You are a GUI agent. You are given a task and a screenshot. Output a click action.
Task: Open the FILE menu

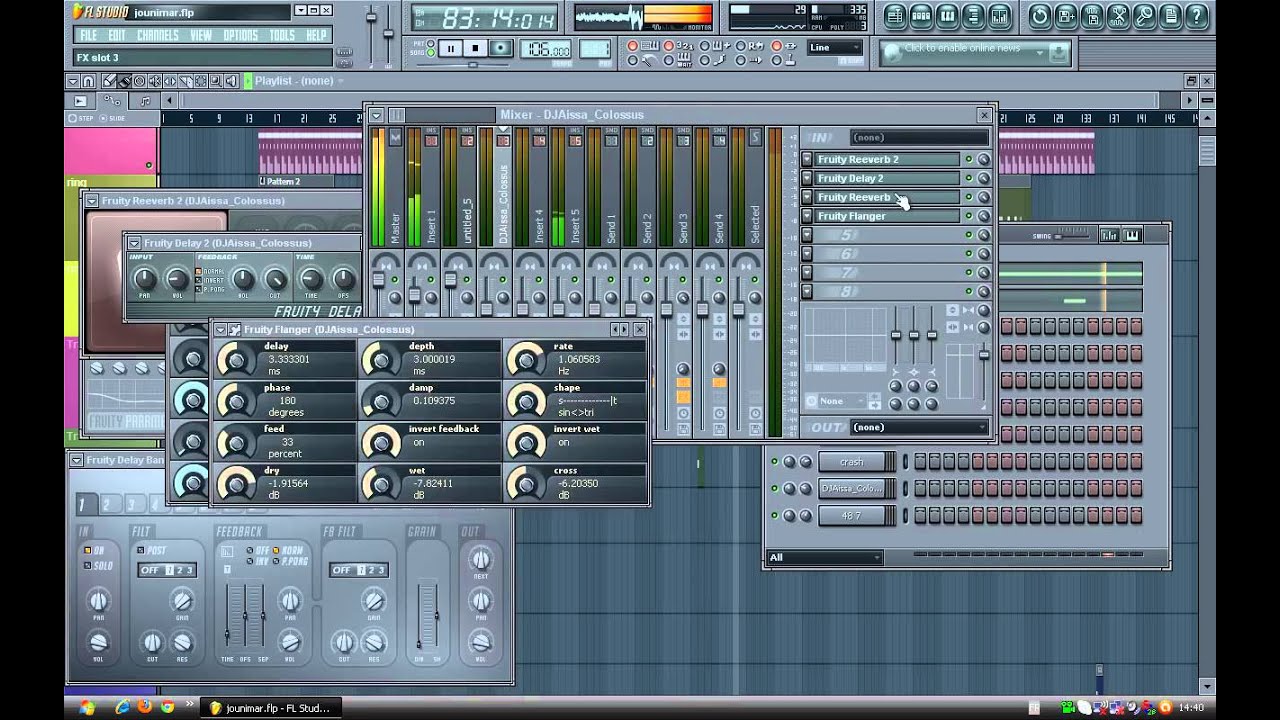pyautogui.click(x=88, y=35)
